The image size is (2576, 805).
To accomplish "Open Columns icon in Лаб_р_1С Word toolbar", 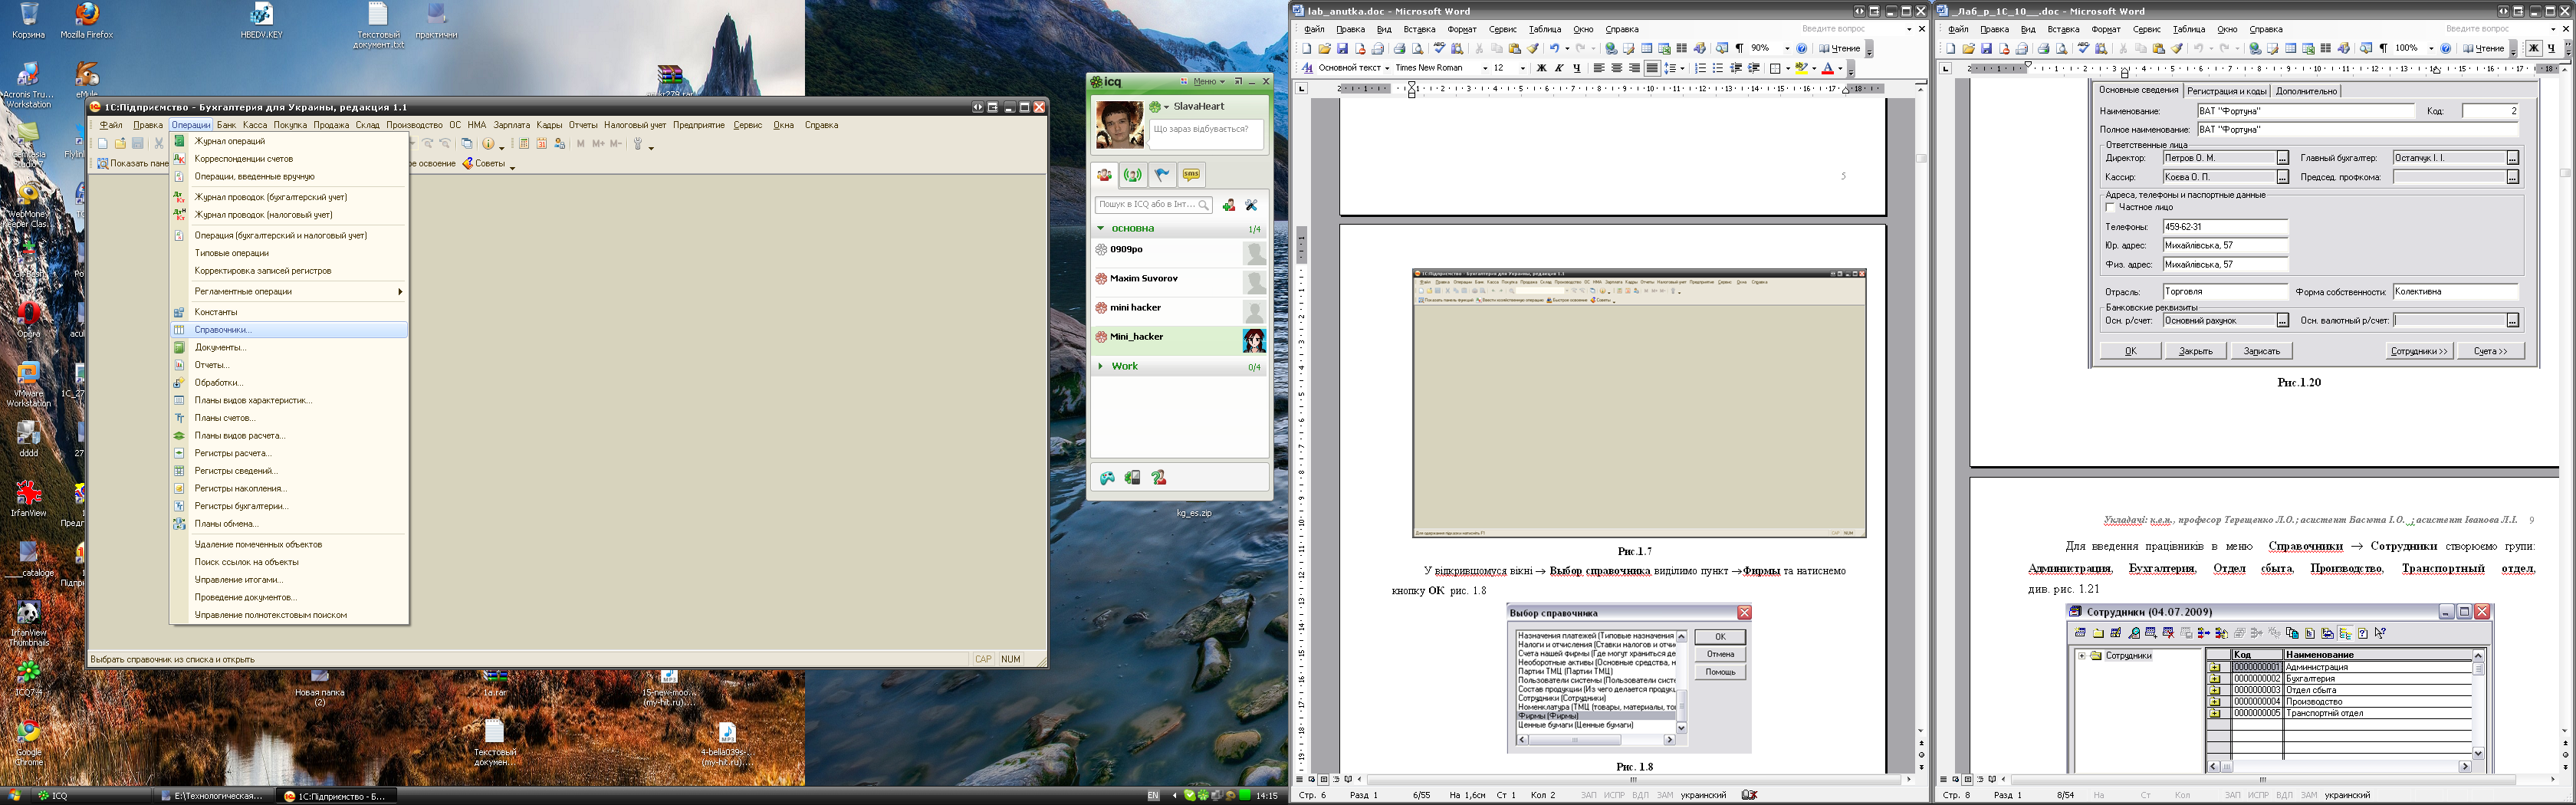I will pyautogui.click(x=2325, y=48).
